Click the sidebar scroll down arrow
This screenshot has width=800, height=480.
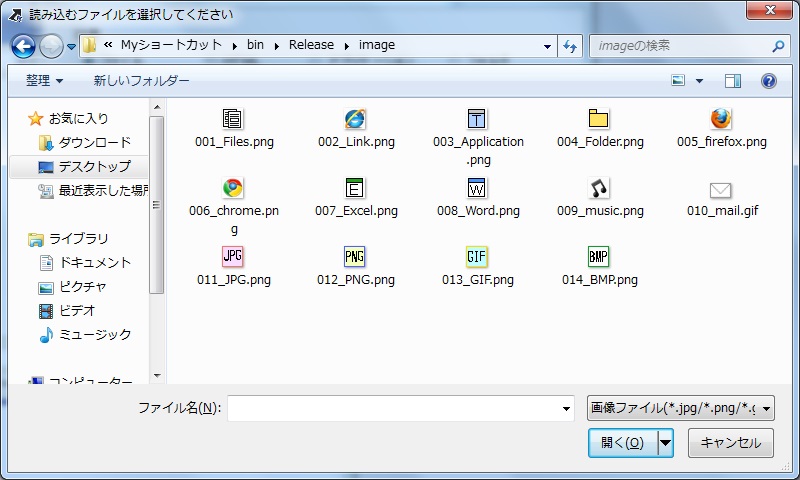[157, 376]
